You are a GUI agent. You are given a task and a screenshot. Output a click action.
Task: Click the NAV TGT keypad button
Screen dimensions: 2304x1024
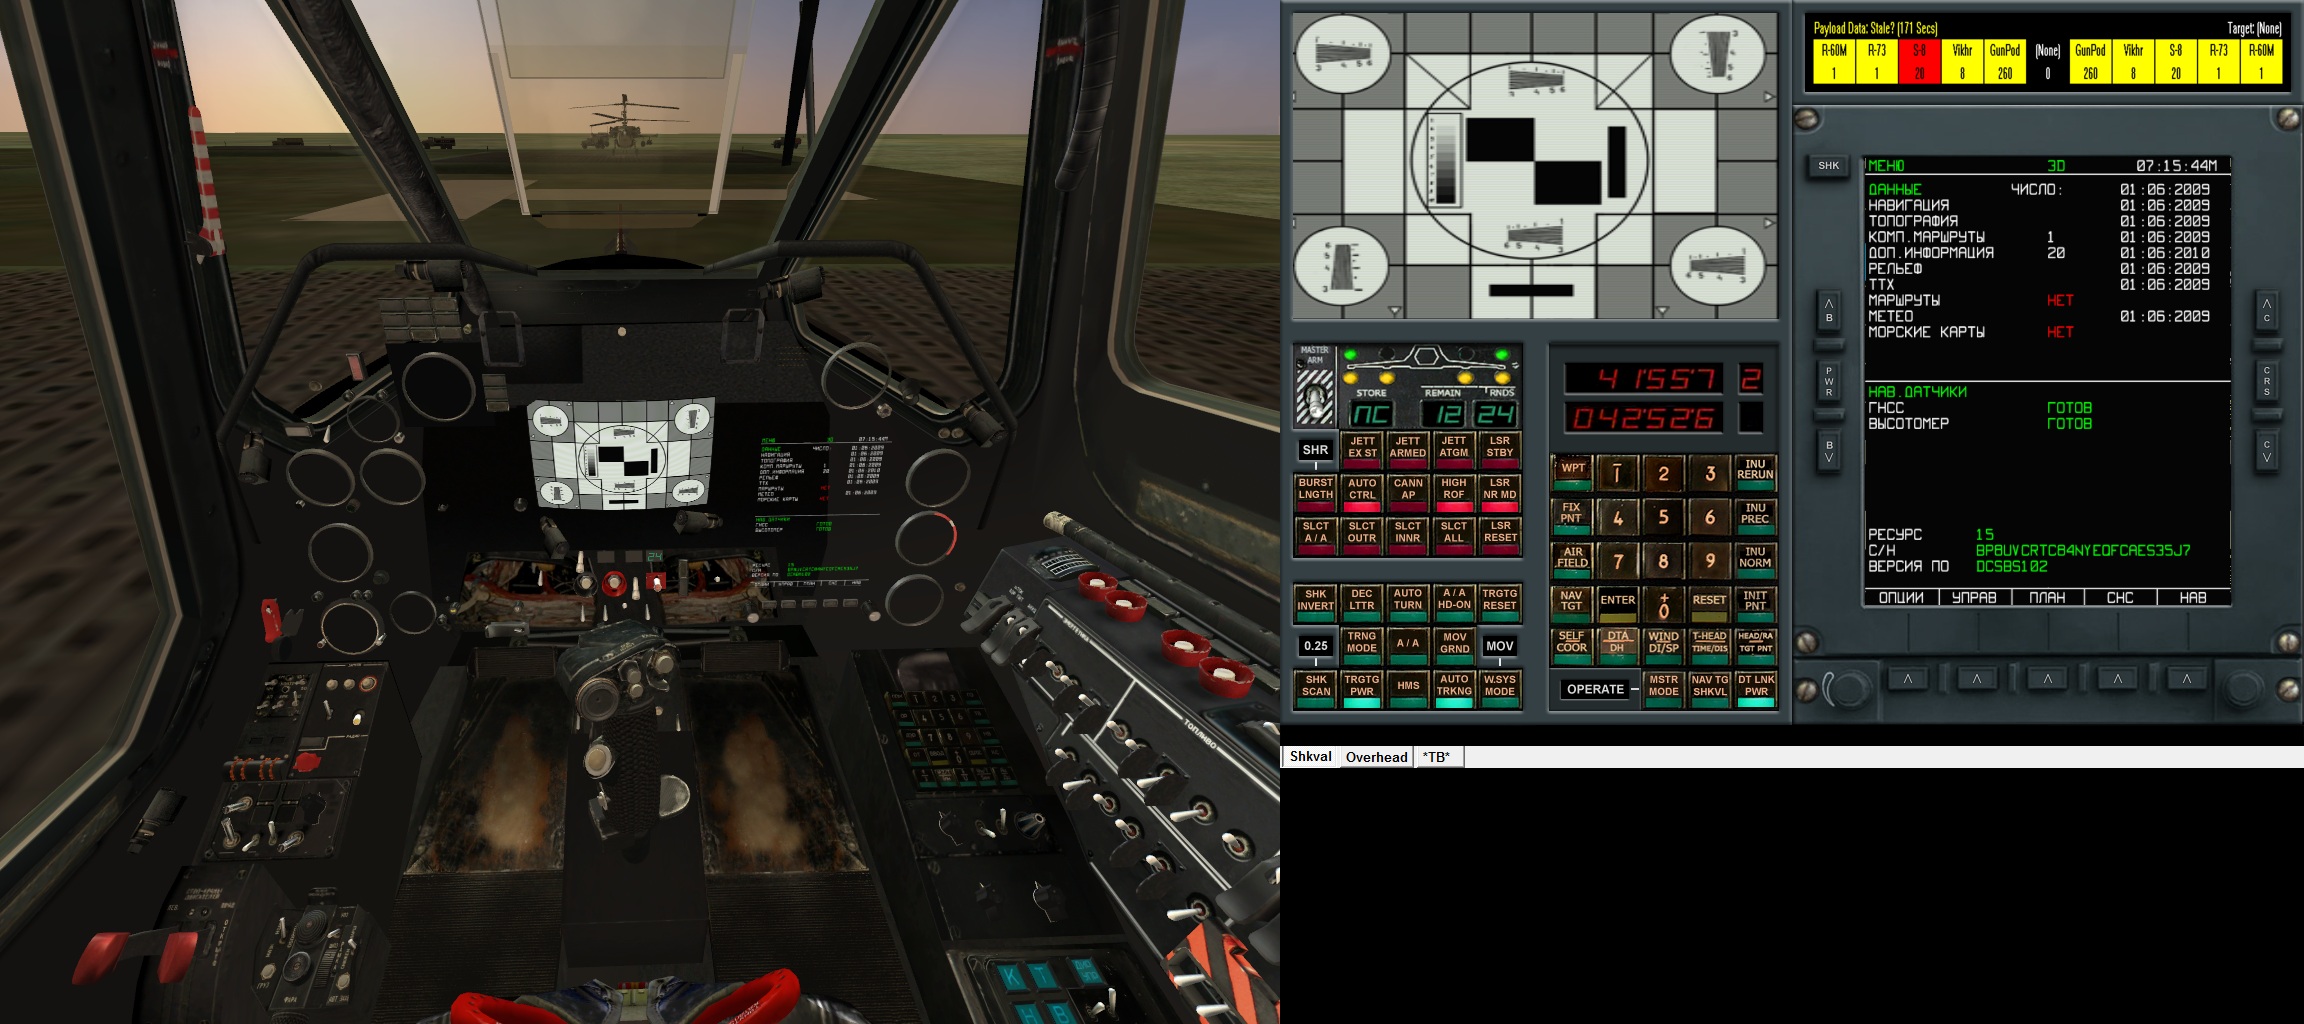pos(1573,603)
